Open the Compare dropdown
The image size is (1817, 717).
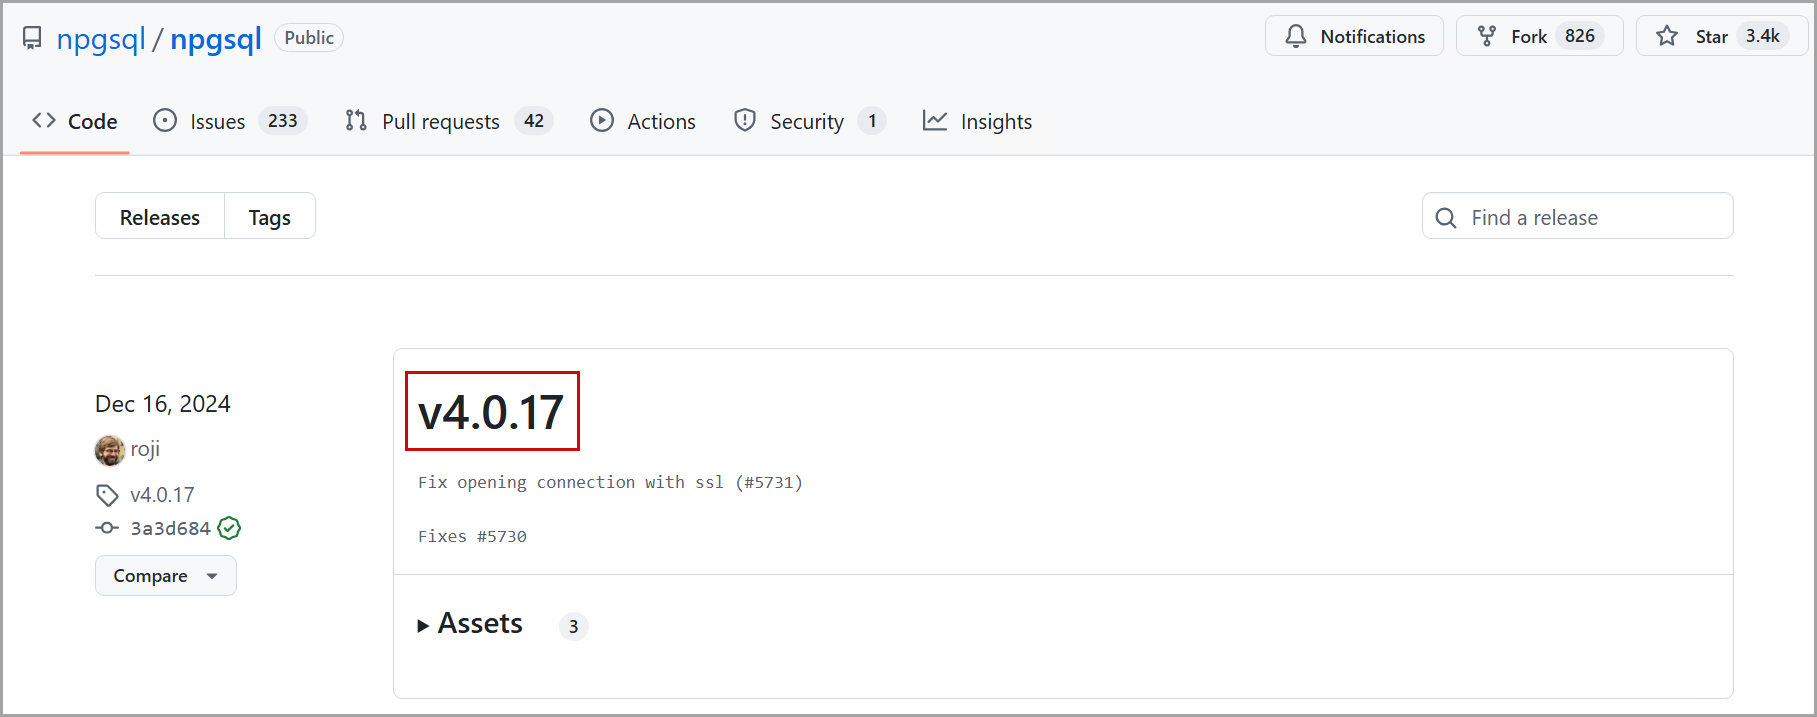[x=166, y=576]
